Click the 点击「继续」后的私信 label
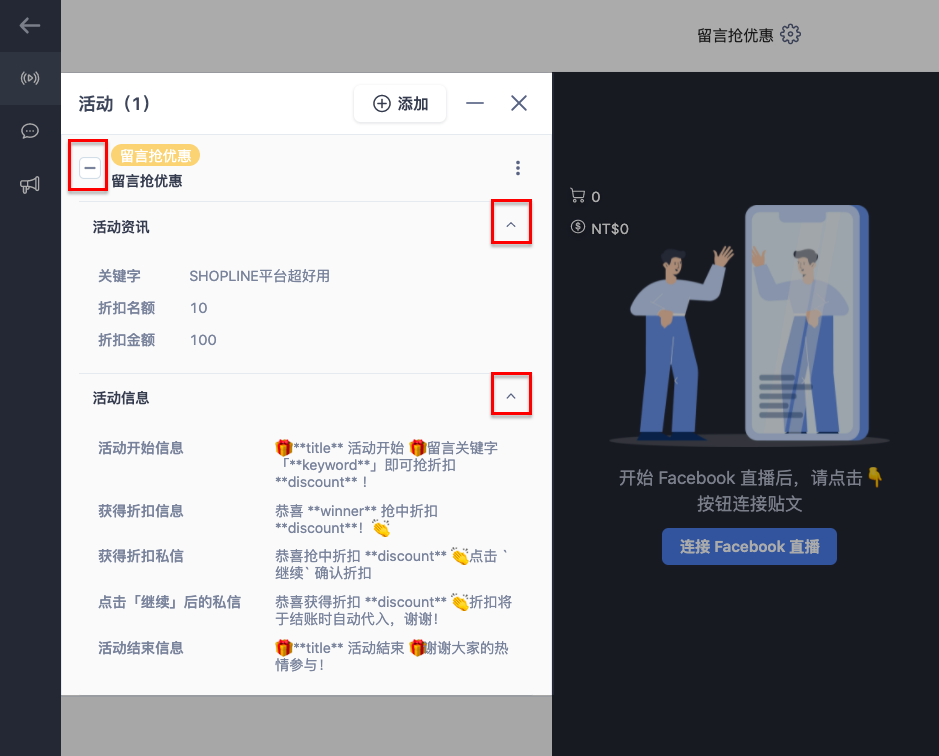 169,602
